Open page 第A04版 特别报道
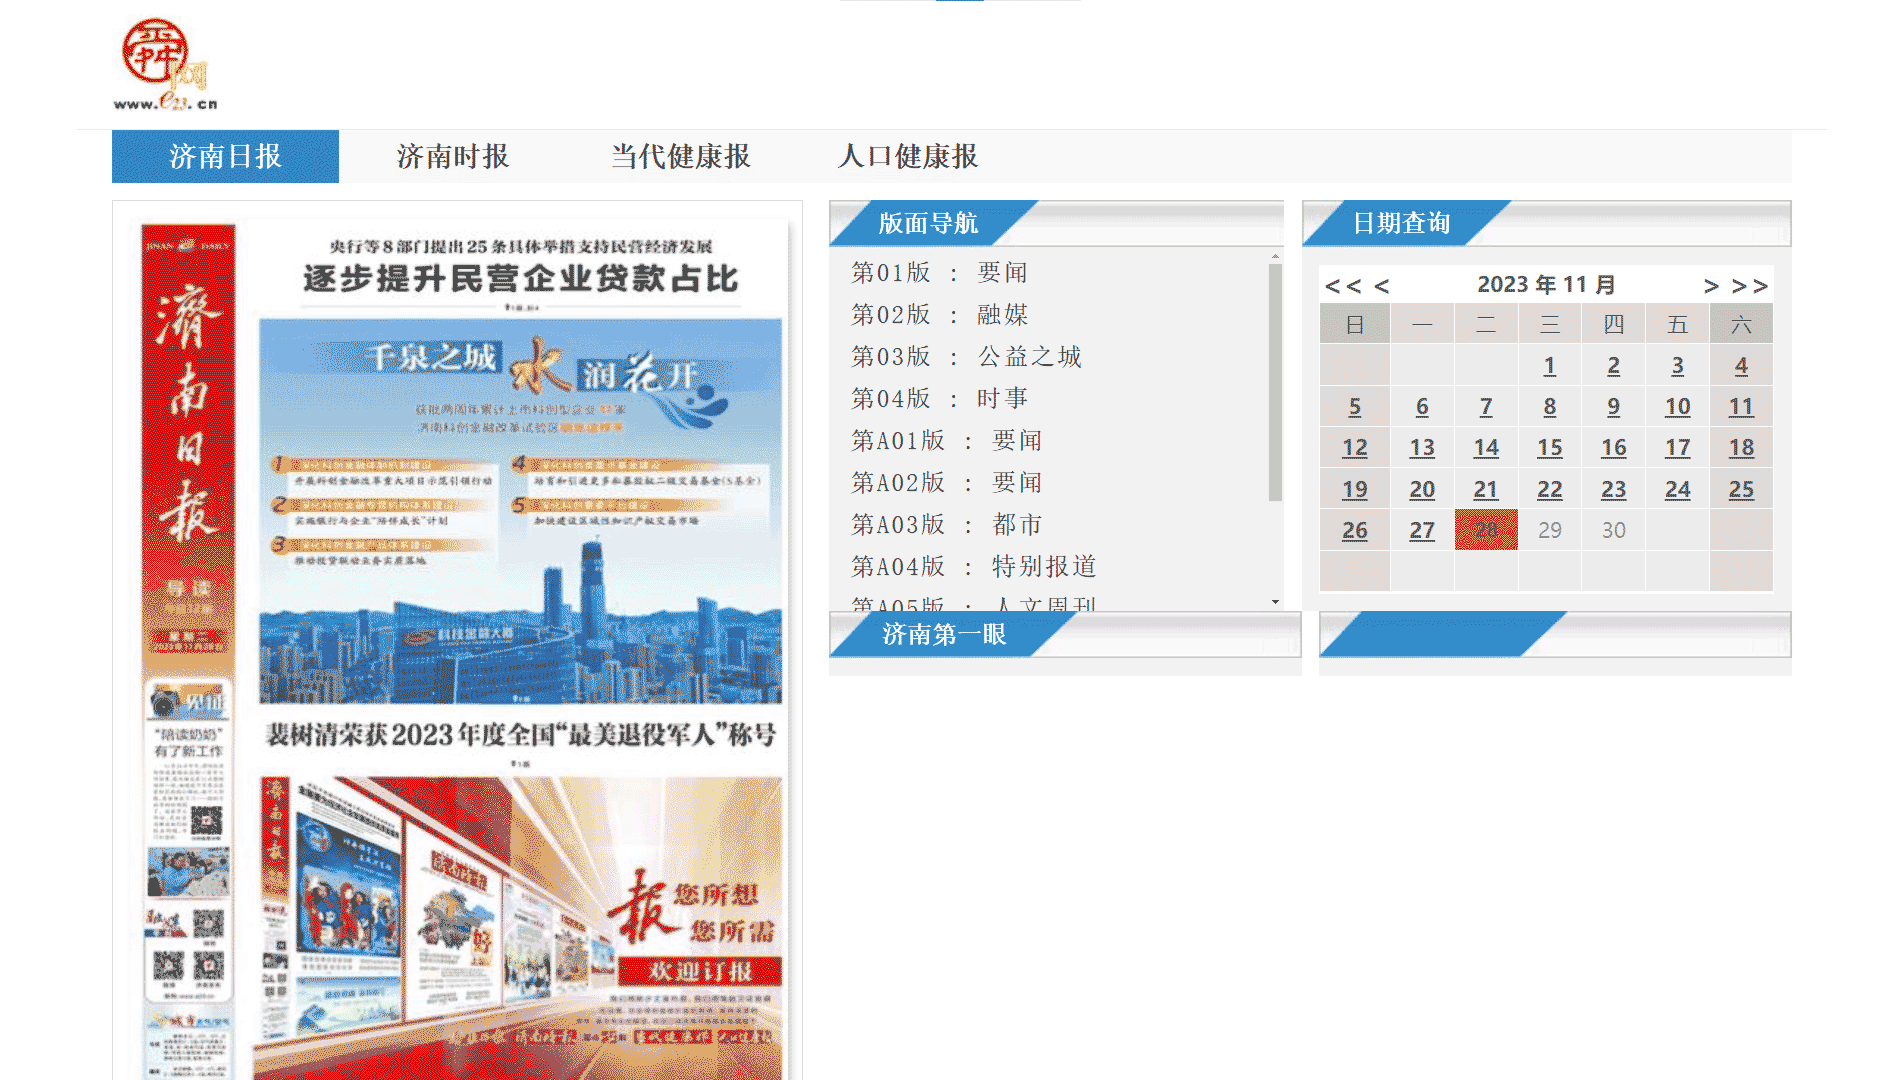This screenshot has height=1080, width=1902. (x=973, y=566)
